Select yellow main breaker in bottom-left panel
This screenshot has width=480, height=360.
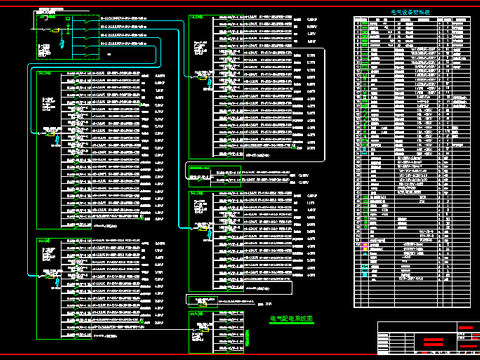pyautogui.click(x=51, y=276)
